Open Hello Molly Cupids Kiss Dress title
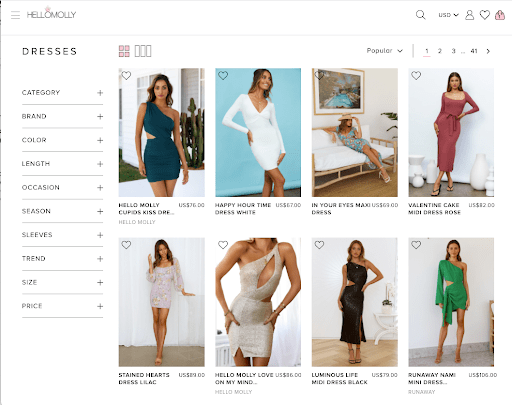 [146, 209]
